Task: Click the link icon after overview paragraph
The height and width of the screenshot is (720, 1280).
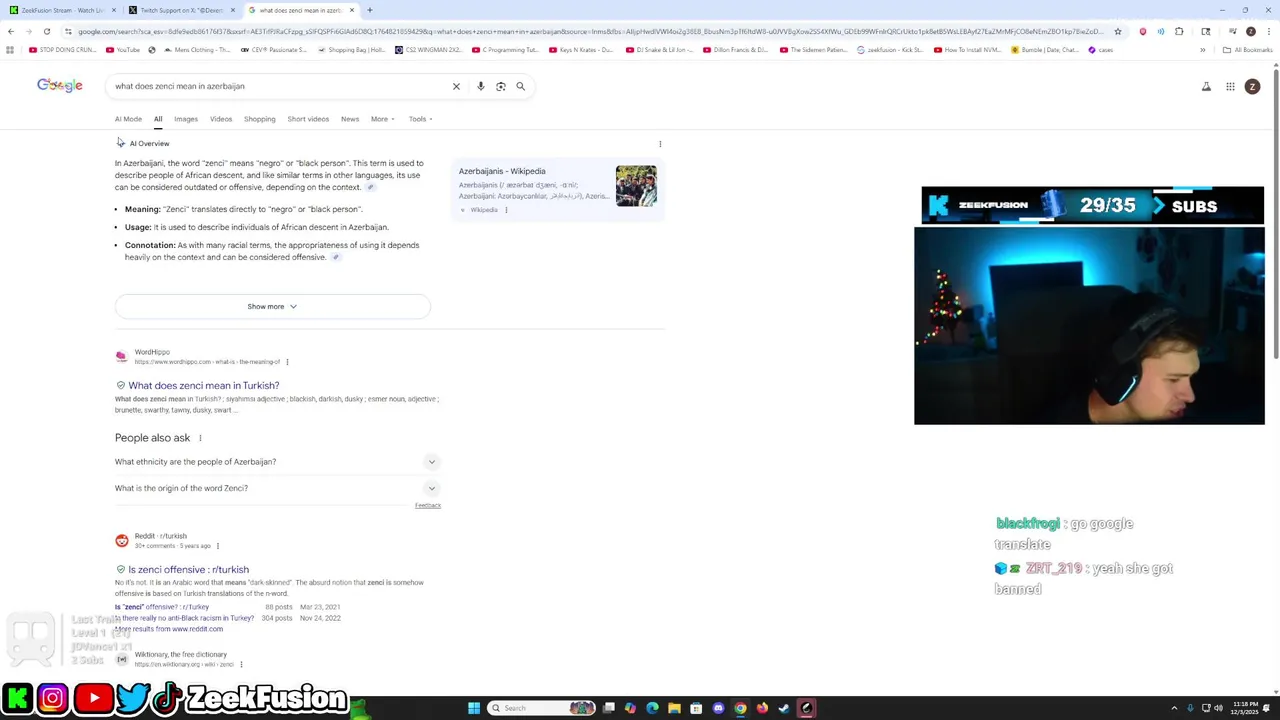Action: pos(370,187)
